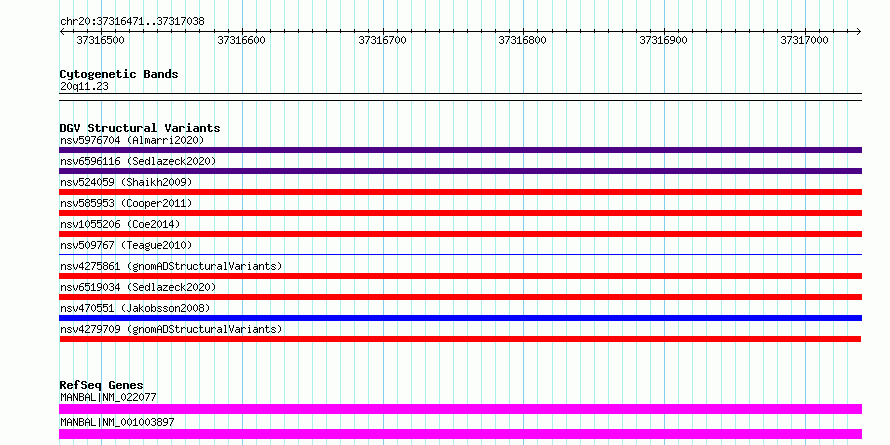Click the 20q11.23 band label

point(84,87)
